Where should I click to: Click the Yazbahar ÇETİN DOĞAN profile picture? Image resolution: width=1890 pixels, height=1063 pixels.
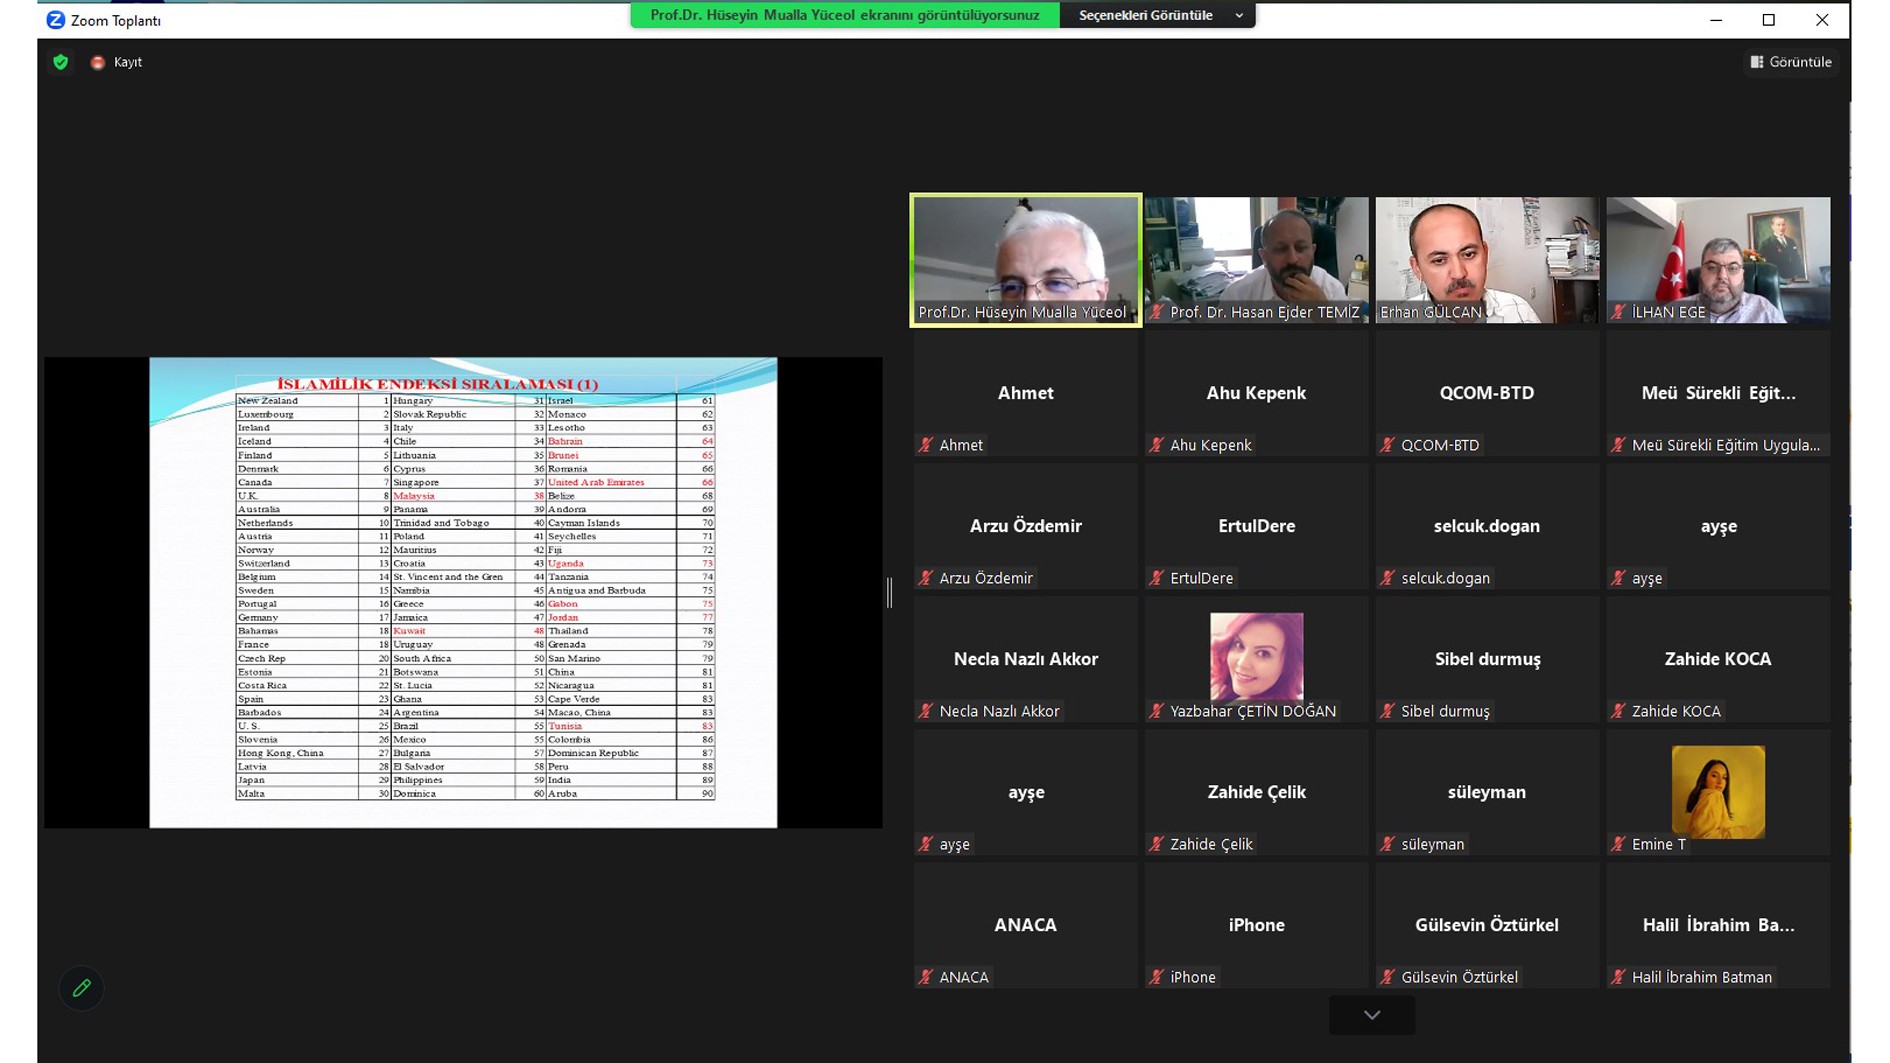tap(1256, 656)
